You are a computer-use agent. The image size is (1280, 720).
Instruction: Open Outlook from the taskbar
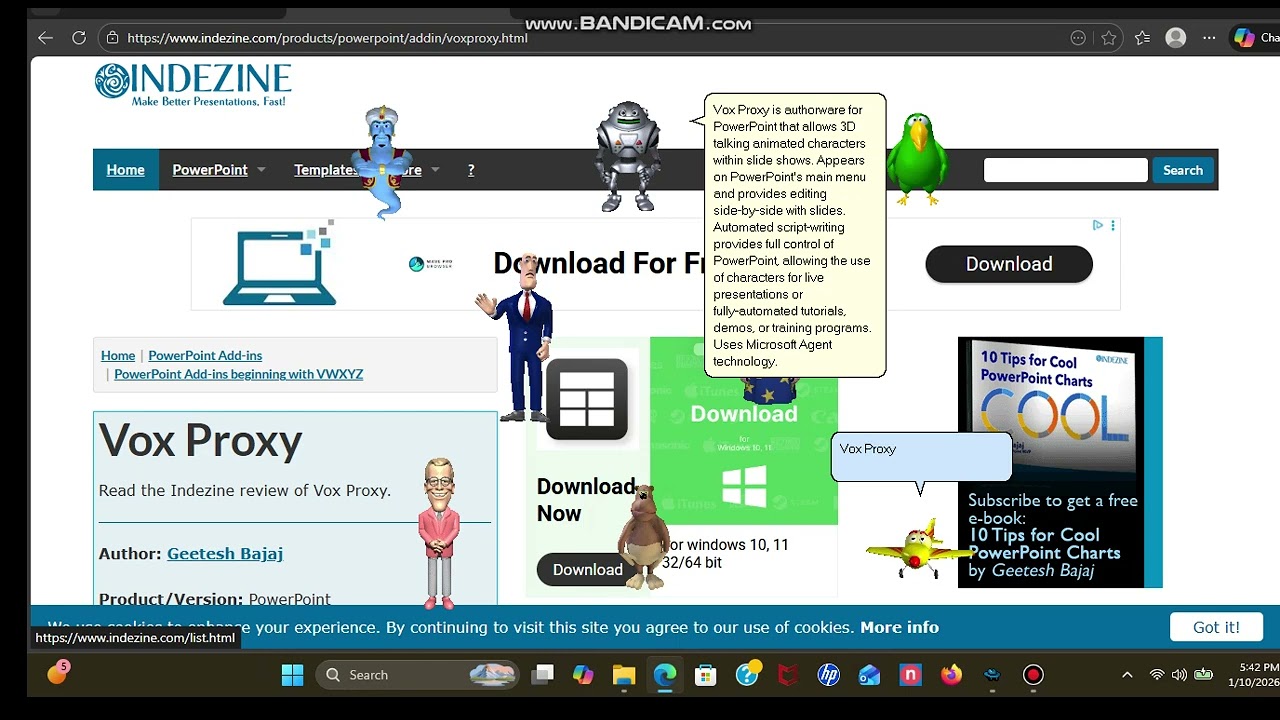pos(870,675)
